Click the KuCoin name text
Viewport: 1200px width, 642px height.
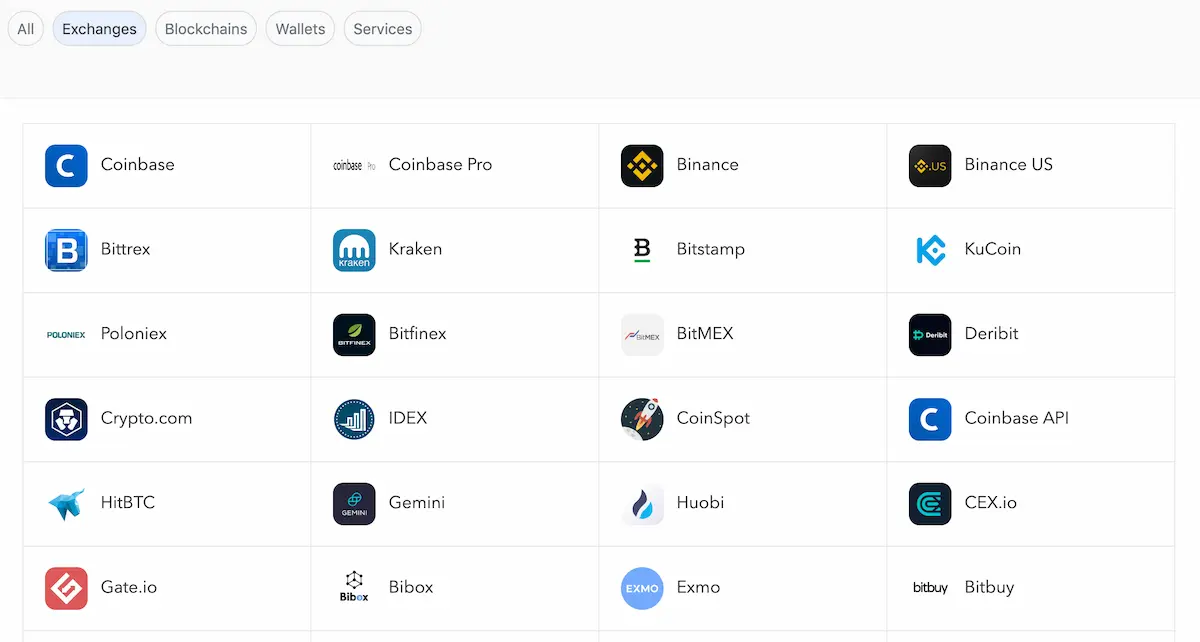993,249
